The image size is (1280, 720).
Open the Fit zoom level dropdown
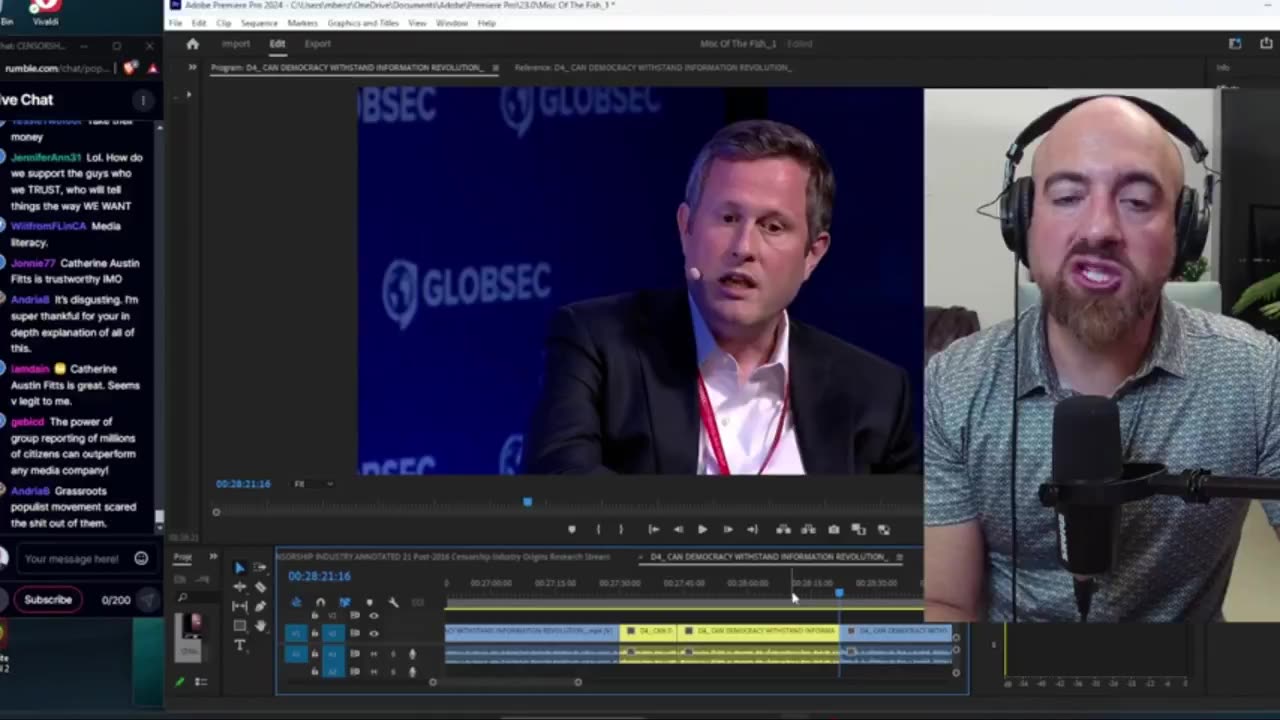pos(312,484)
